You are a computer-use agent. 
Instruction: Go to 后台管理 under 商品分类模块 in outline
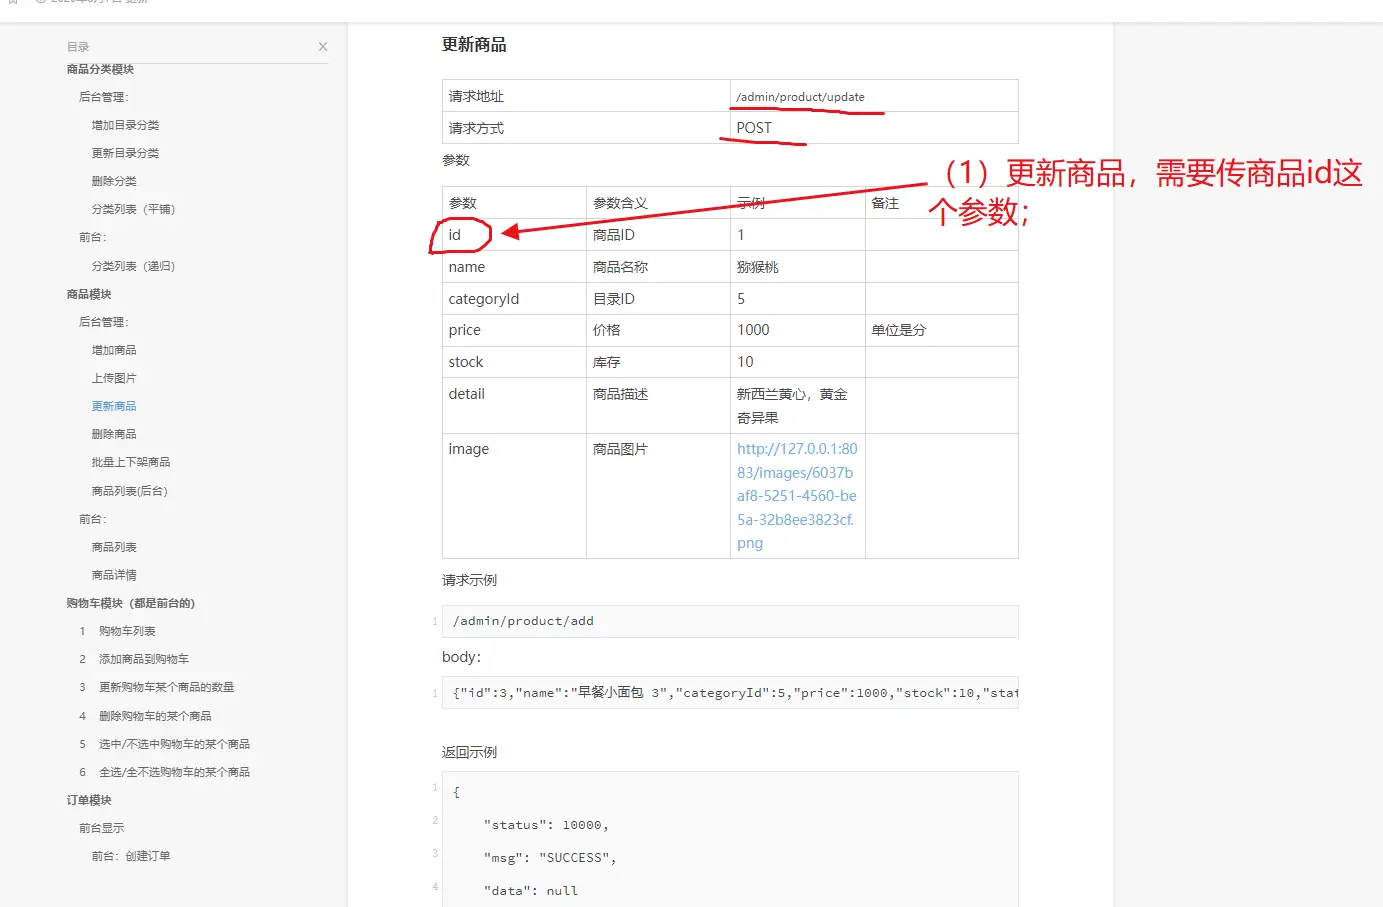click(104, 97)
